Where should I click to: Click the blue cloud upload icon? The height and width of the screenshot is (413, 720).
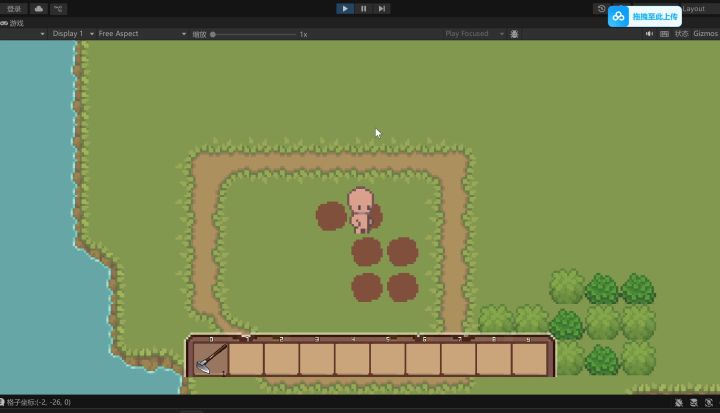click(619, 17)
